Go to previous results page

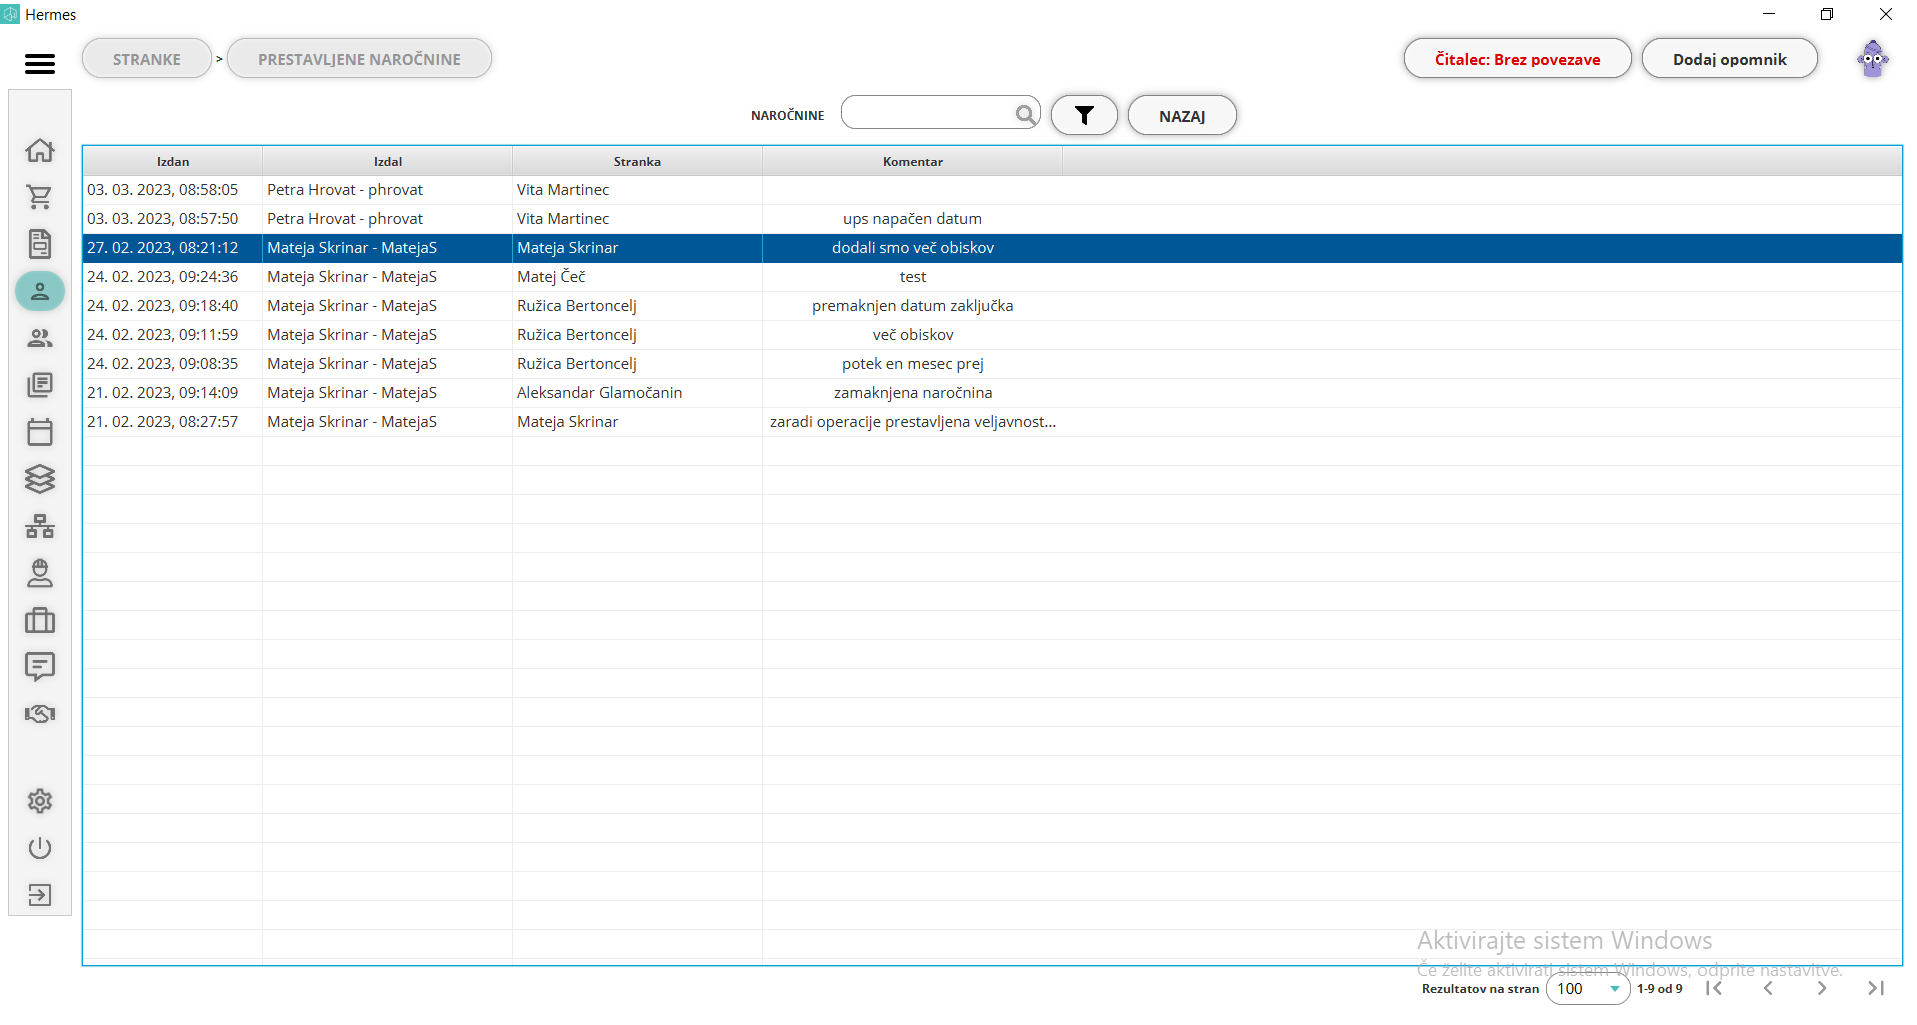(x=1768, y=988)
